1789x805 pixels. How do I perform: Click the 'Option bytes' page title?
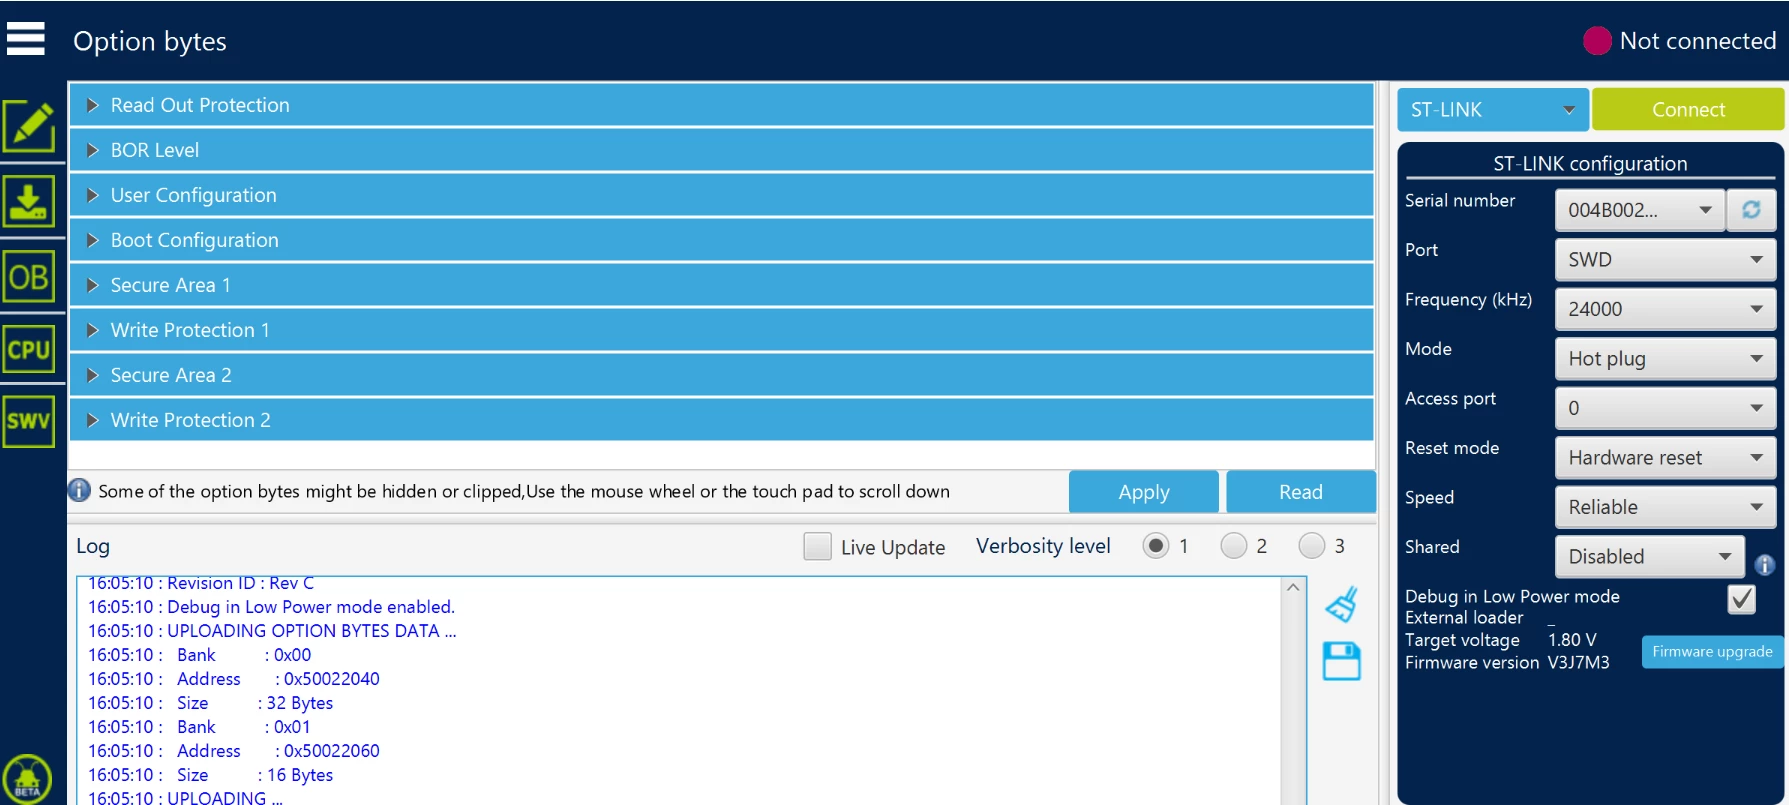pyautogui.click(x=150, y=41)
